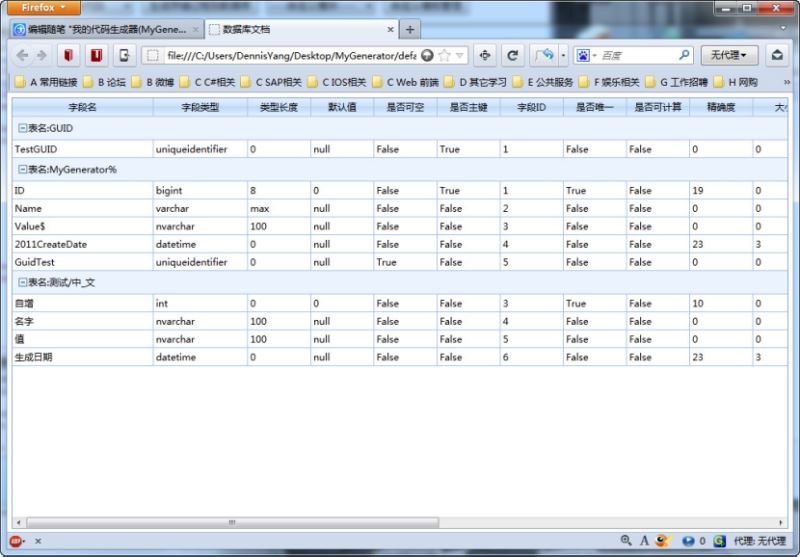Click the search magnifier icon
Viewport: 800px width, 557px height.
pyautogui.click(x=684, y=56)
